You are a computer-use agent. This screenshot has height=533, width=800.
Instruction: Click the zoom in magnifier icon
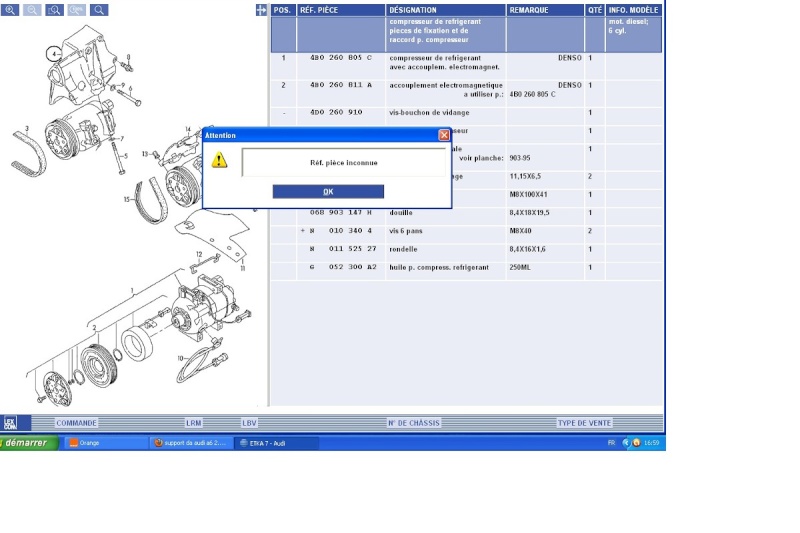pyautogui.click(x=11, y=10)
